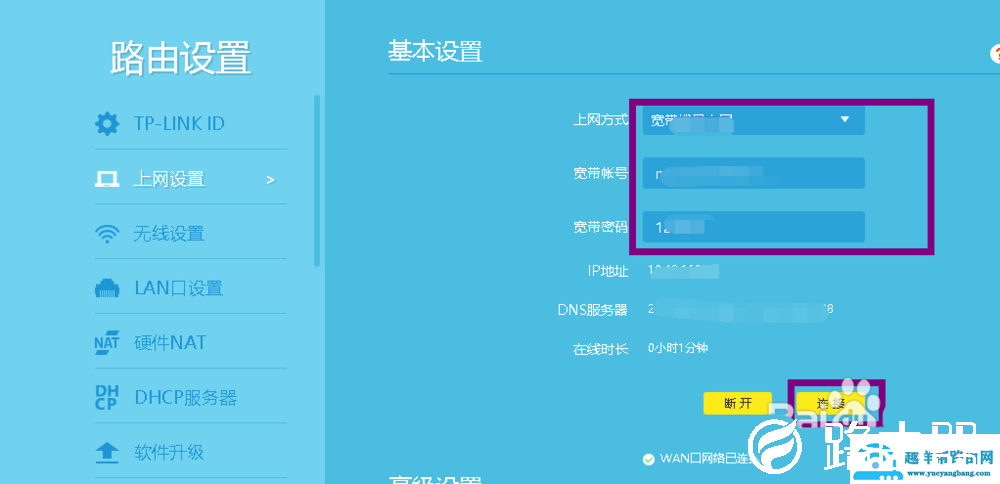1000x484 pixels.
Task: Click the sidebar vertical scrollbar
Action: point(317,180)
